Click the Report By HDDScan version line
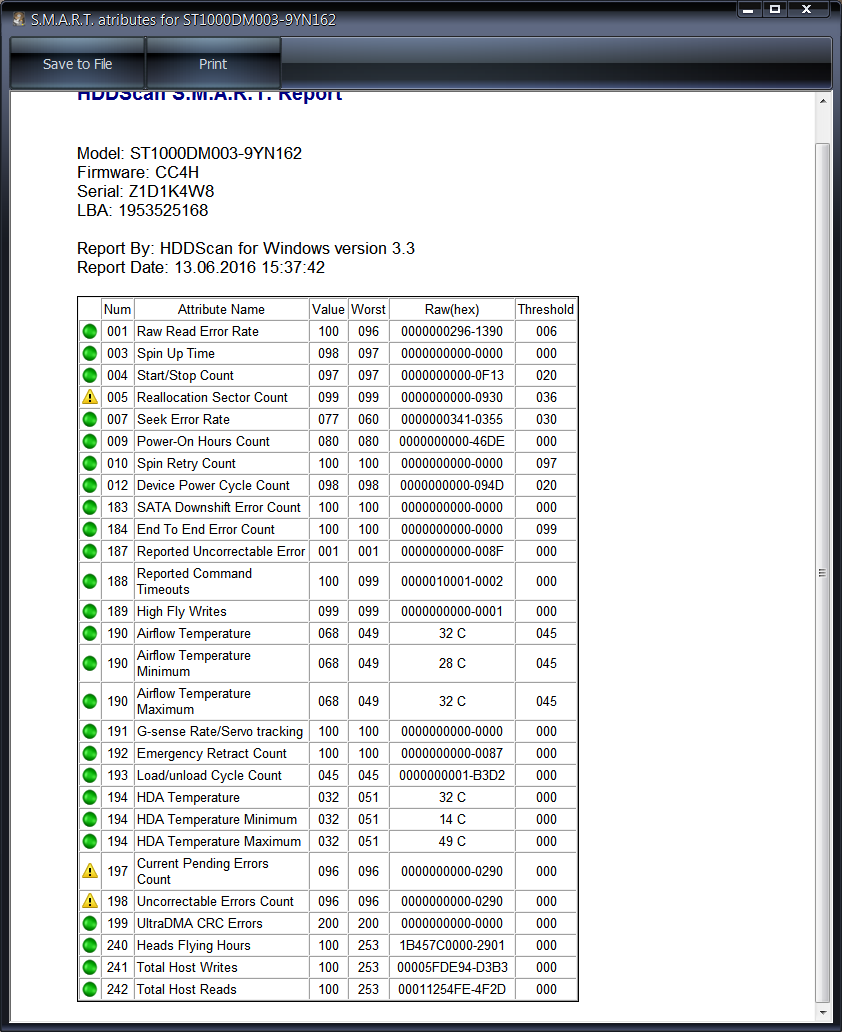The height and width of the screenshot is (1032, 842). (246, 248)
